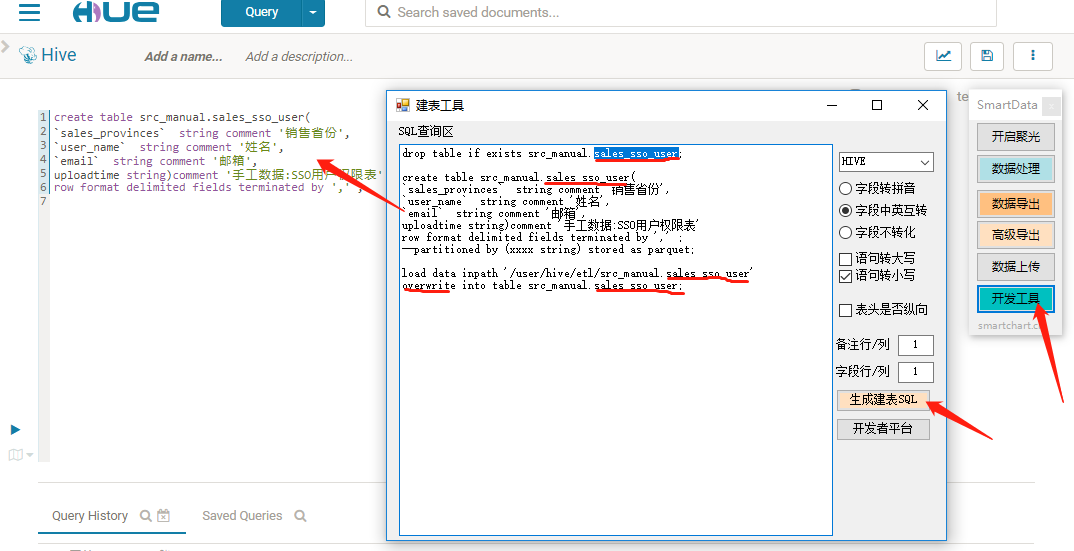The height and width of the screenshot is (551, 1074).
Task: Switch to the Query History tab
Action: [x=90, y=516]
